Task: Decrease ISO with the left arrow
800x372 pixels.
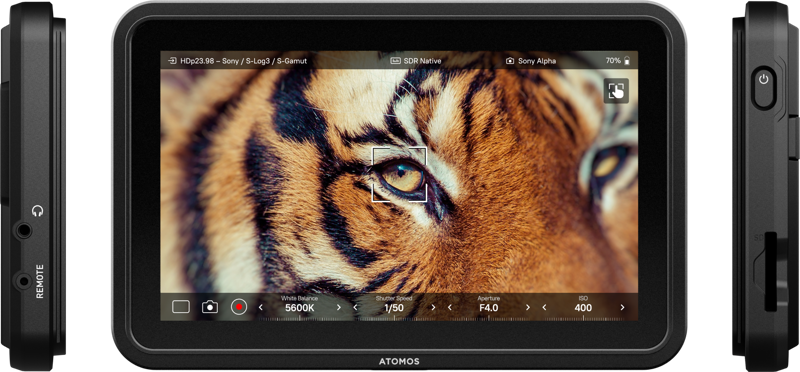Action: (x=544, y=307)
